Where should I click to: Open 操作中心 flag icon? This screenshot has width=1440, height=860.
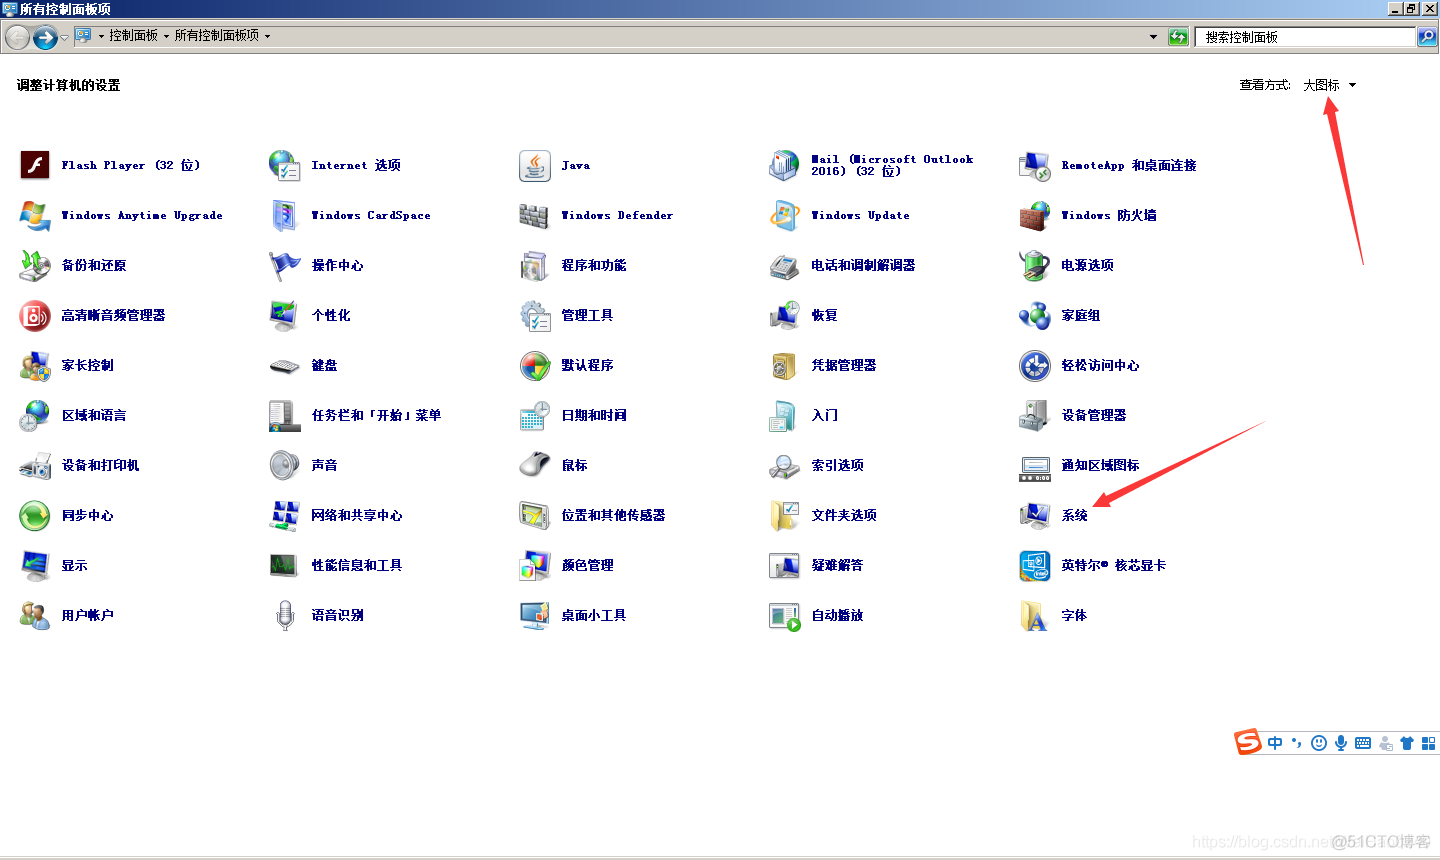[x=285, y=265]
